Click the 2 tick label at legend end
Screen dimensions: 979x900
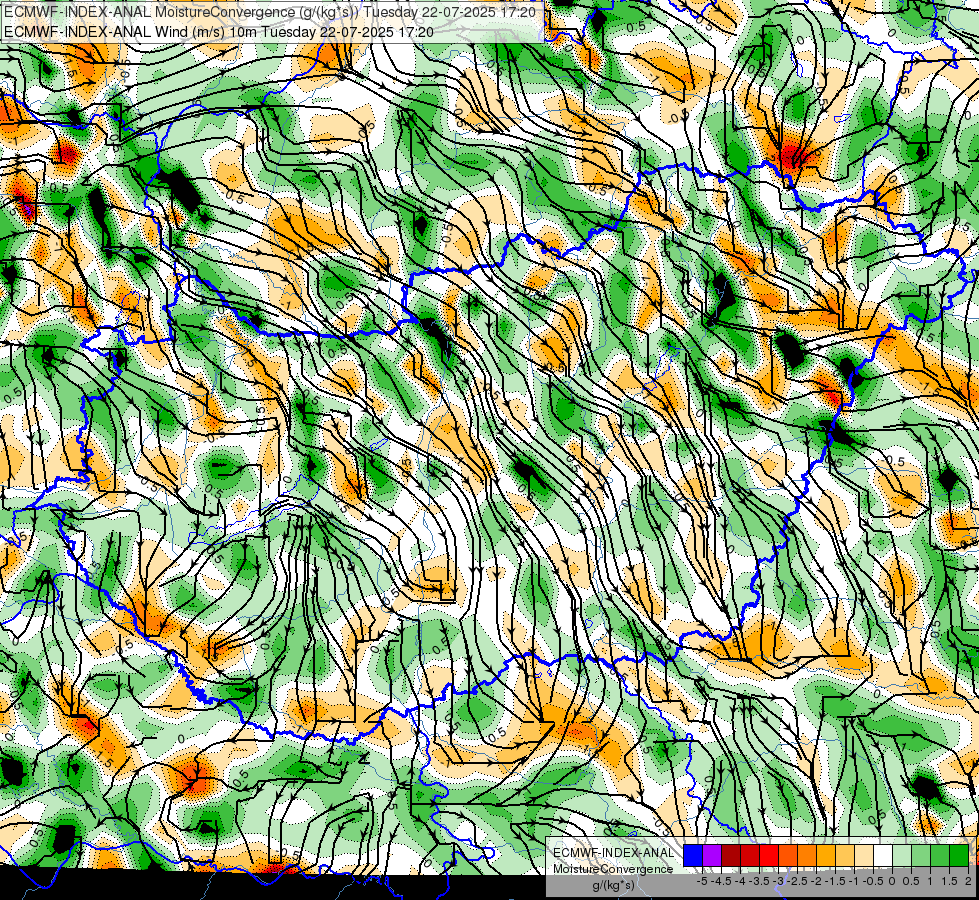click(968, 881)
